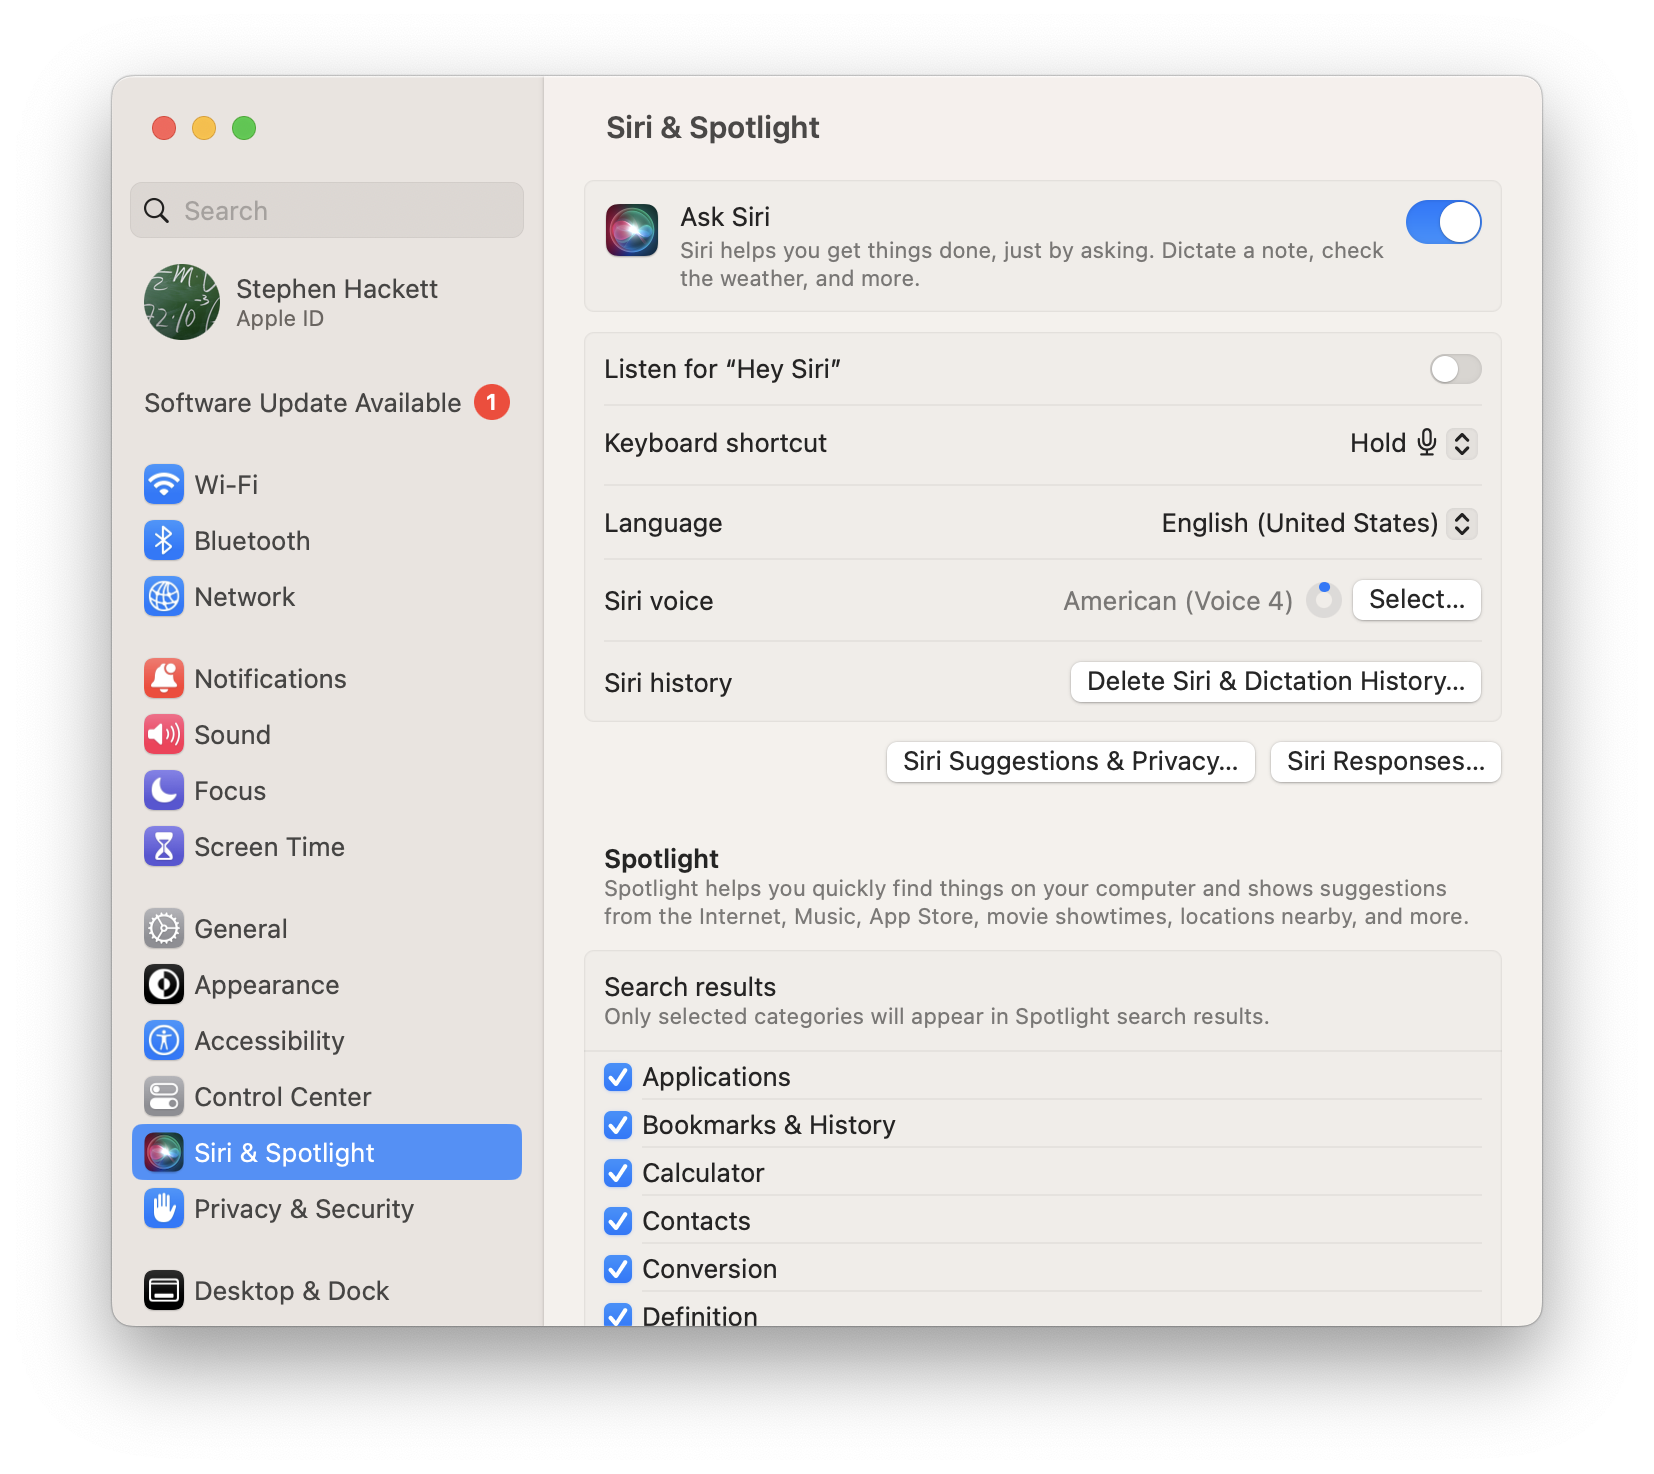Open Stephen Hackett Apple ID settings
The width and height of the screenshot is (1654, 1474).
[x=327, y=302]
